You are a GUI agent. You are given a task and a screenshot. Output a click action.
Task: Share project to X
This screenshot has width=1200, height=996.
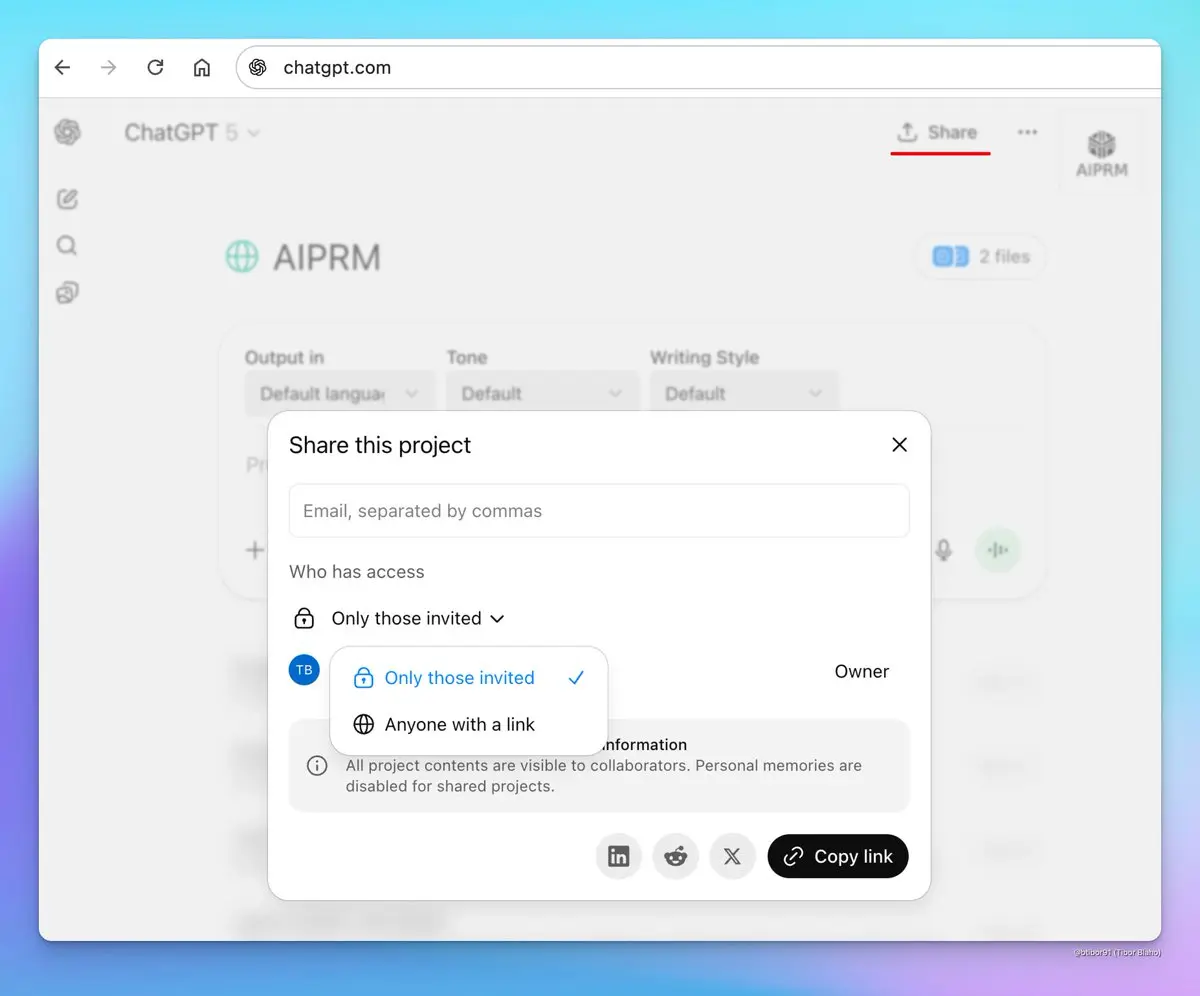732,857
